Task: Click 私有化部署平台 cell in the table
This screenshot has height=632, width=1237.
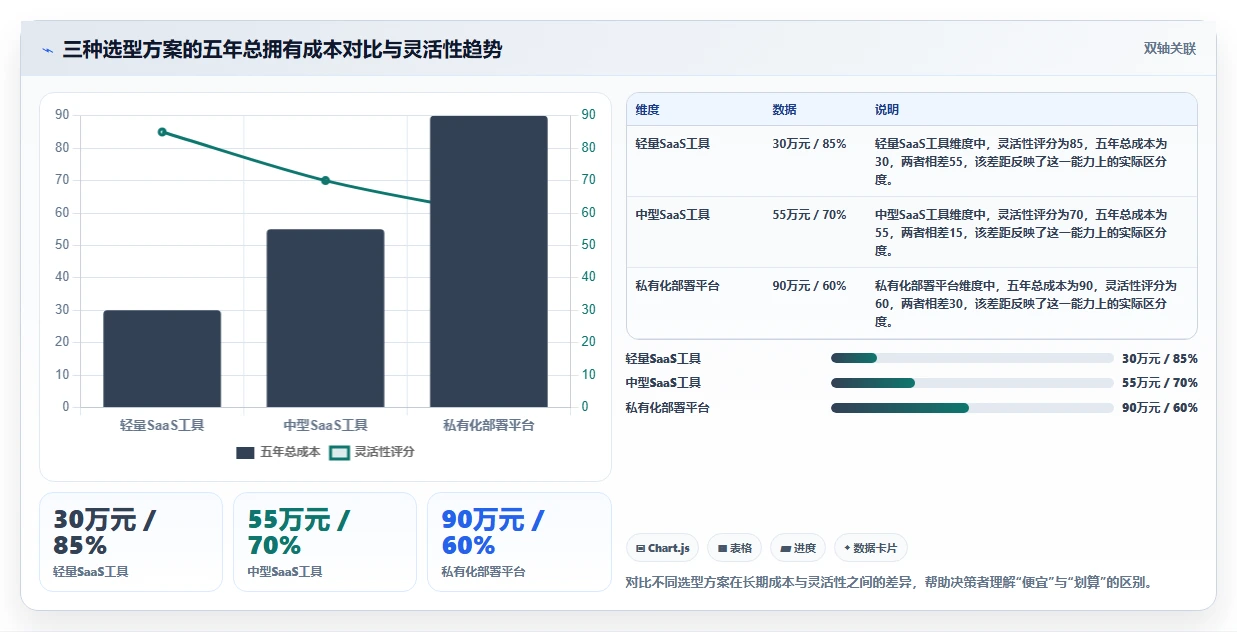Action: [x=677, y=286]
